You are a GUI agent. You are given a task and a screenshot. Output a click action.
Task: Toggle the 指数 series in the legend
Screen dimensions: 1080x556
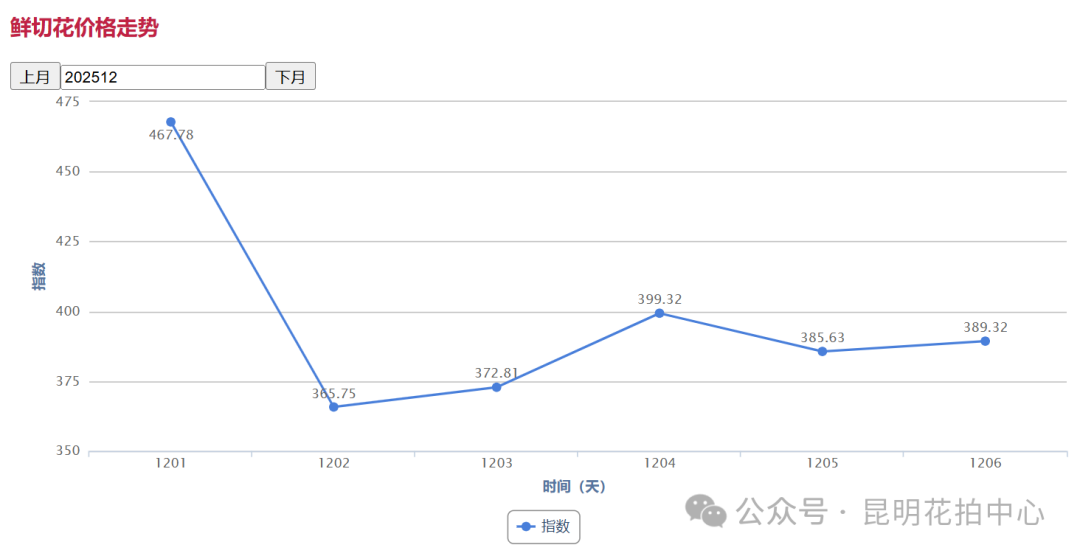(x=543, y=526)
